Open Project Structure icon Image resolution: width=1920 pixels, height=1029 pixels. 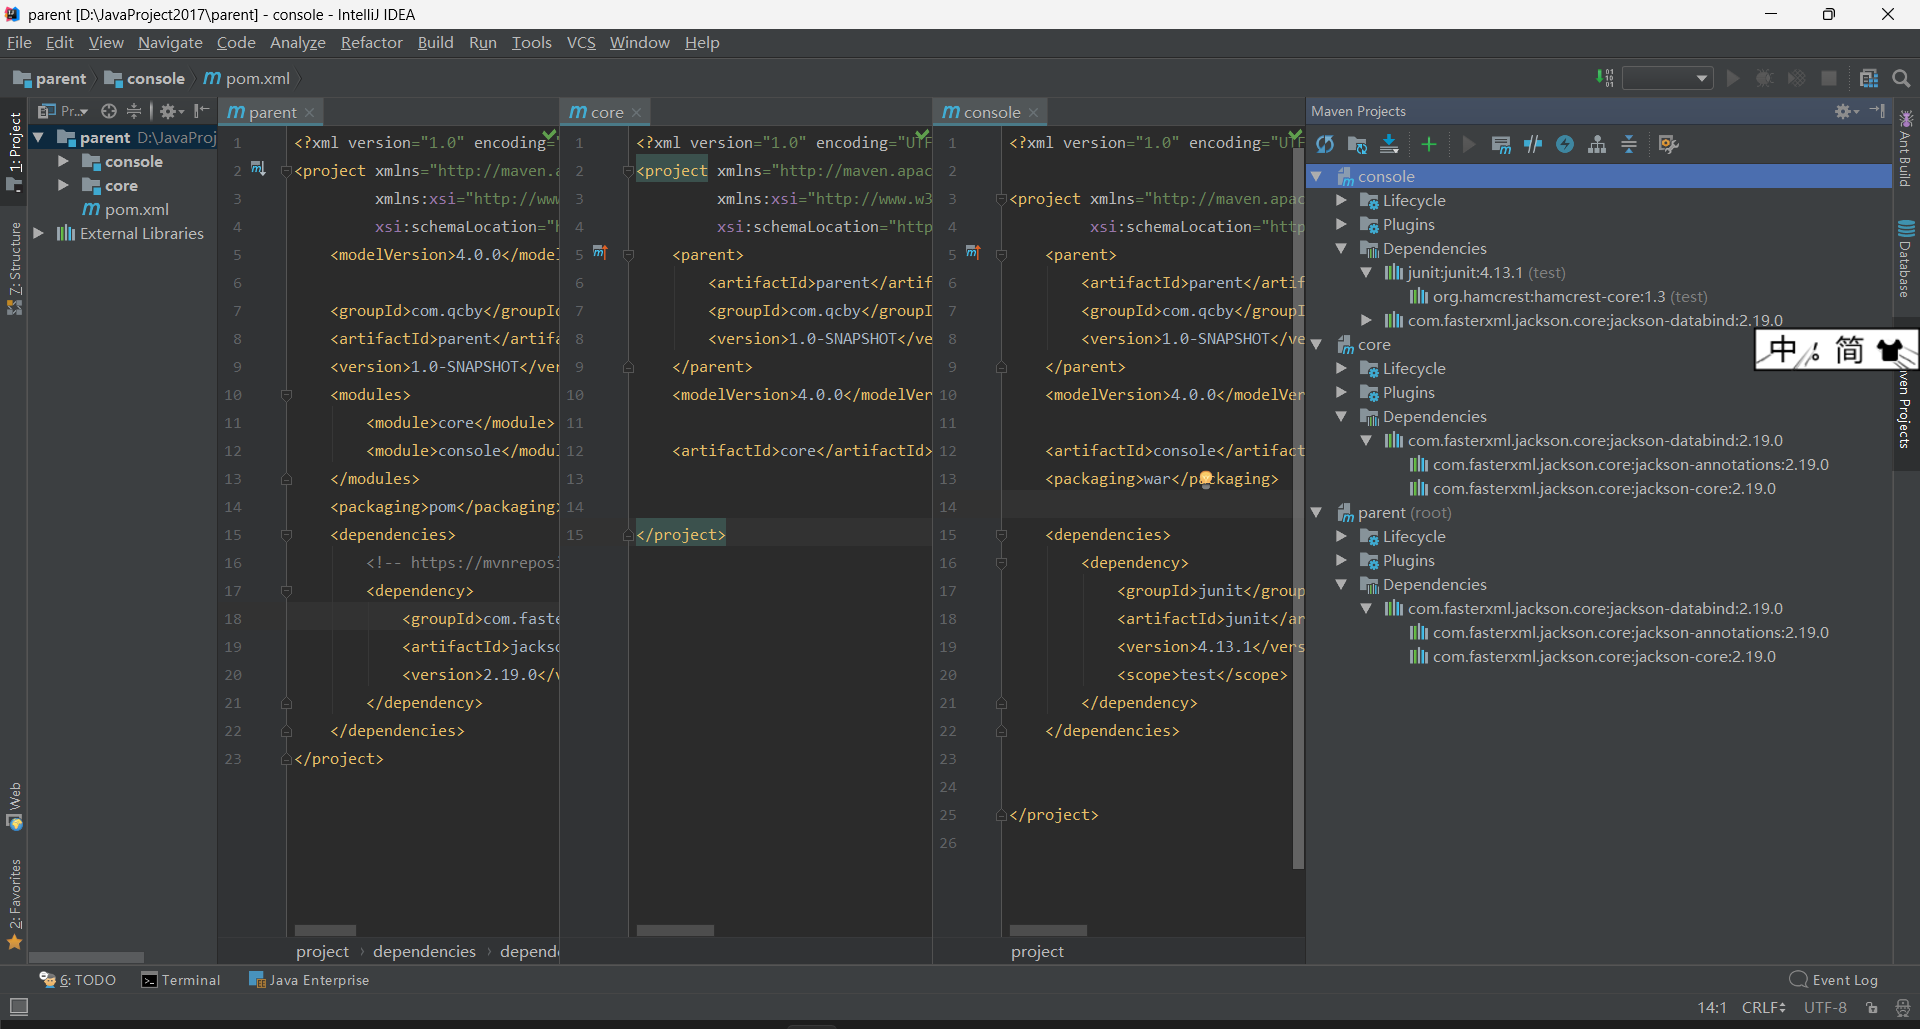(x=1868, y=78)
